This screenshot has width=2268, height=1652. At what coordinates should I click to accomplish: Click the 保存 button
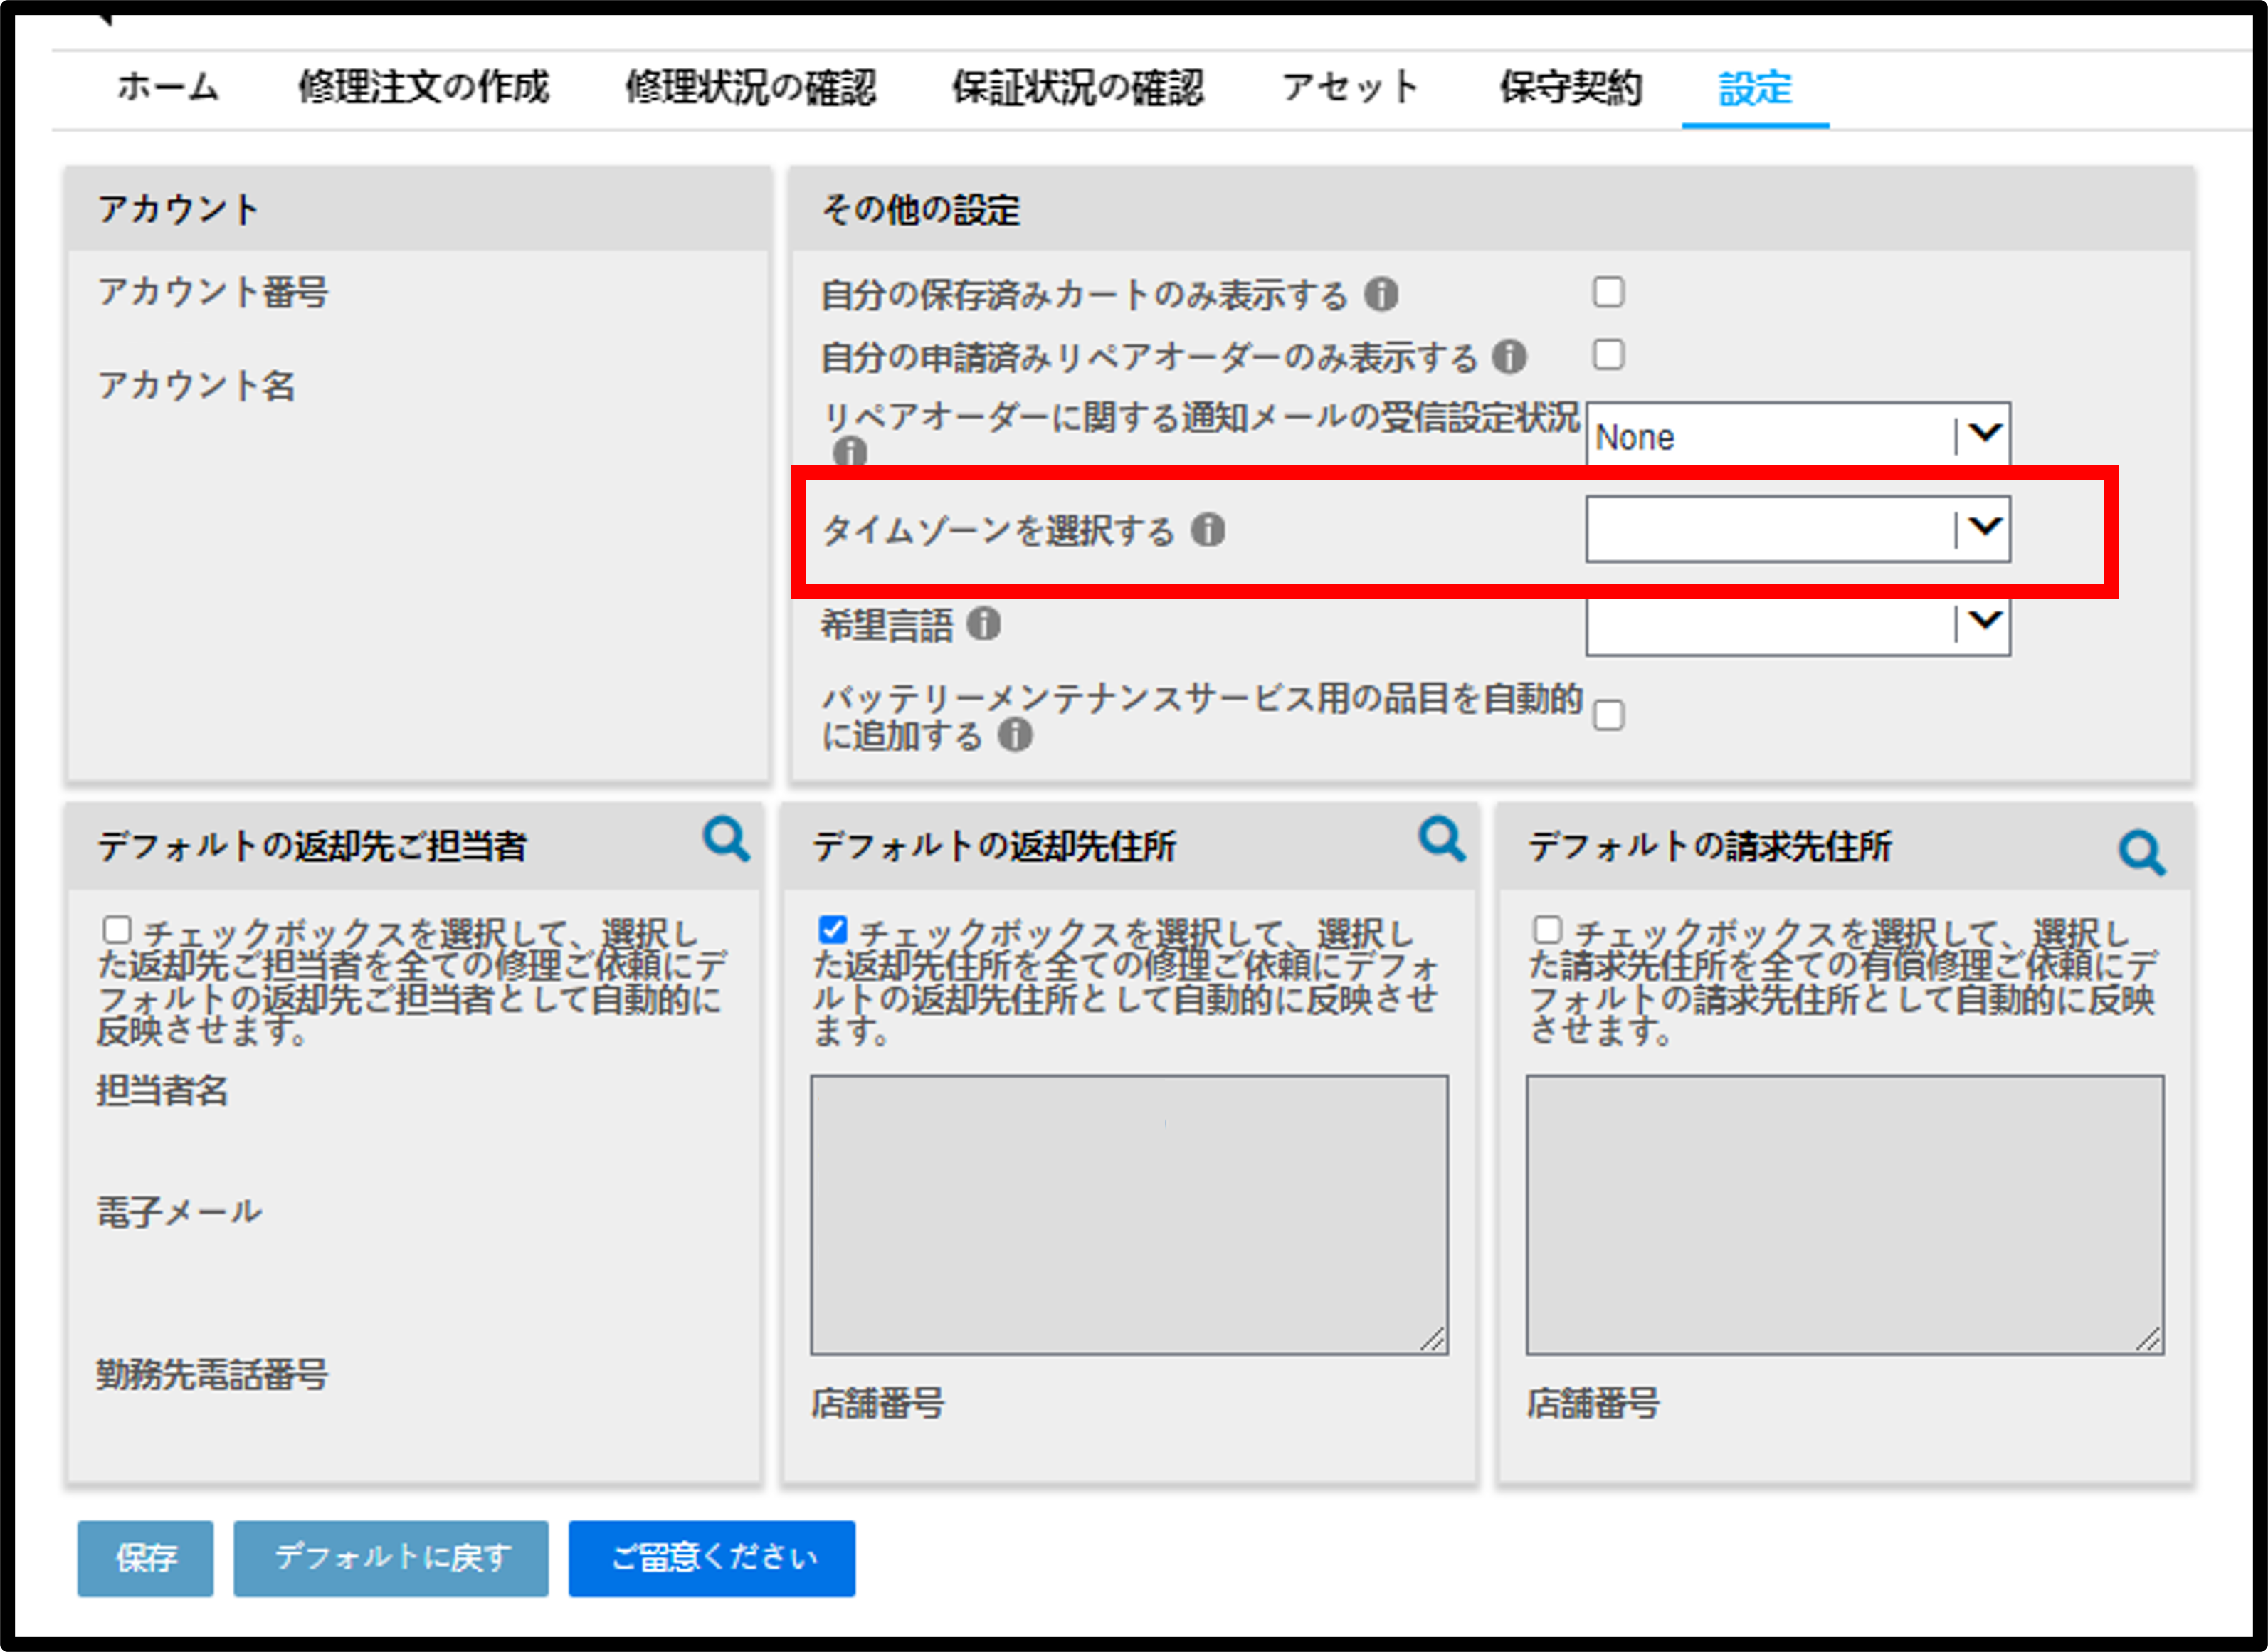[x=146, y=1558]
